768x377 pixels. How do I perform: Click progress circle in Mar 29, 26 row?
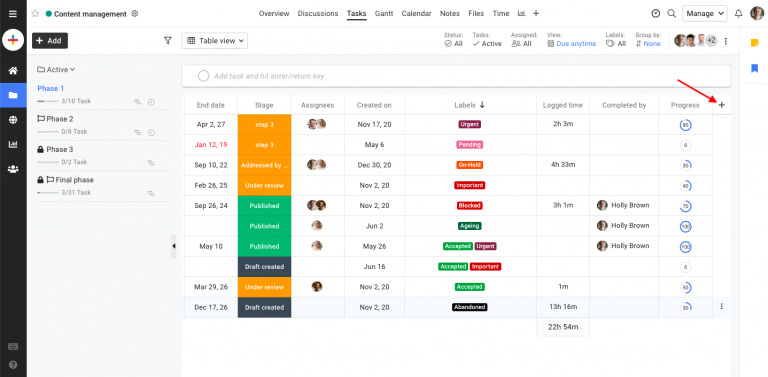(x=685, y=287)
